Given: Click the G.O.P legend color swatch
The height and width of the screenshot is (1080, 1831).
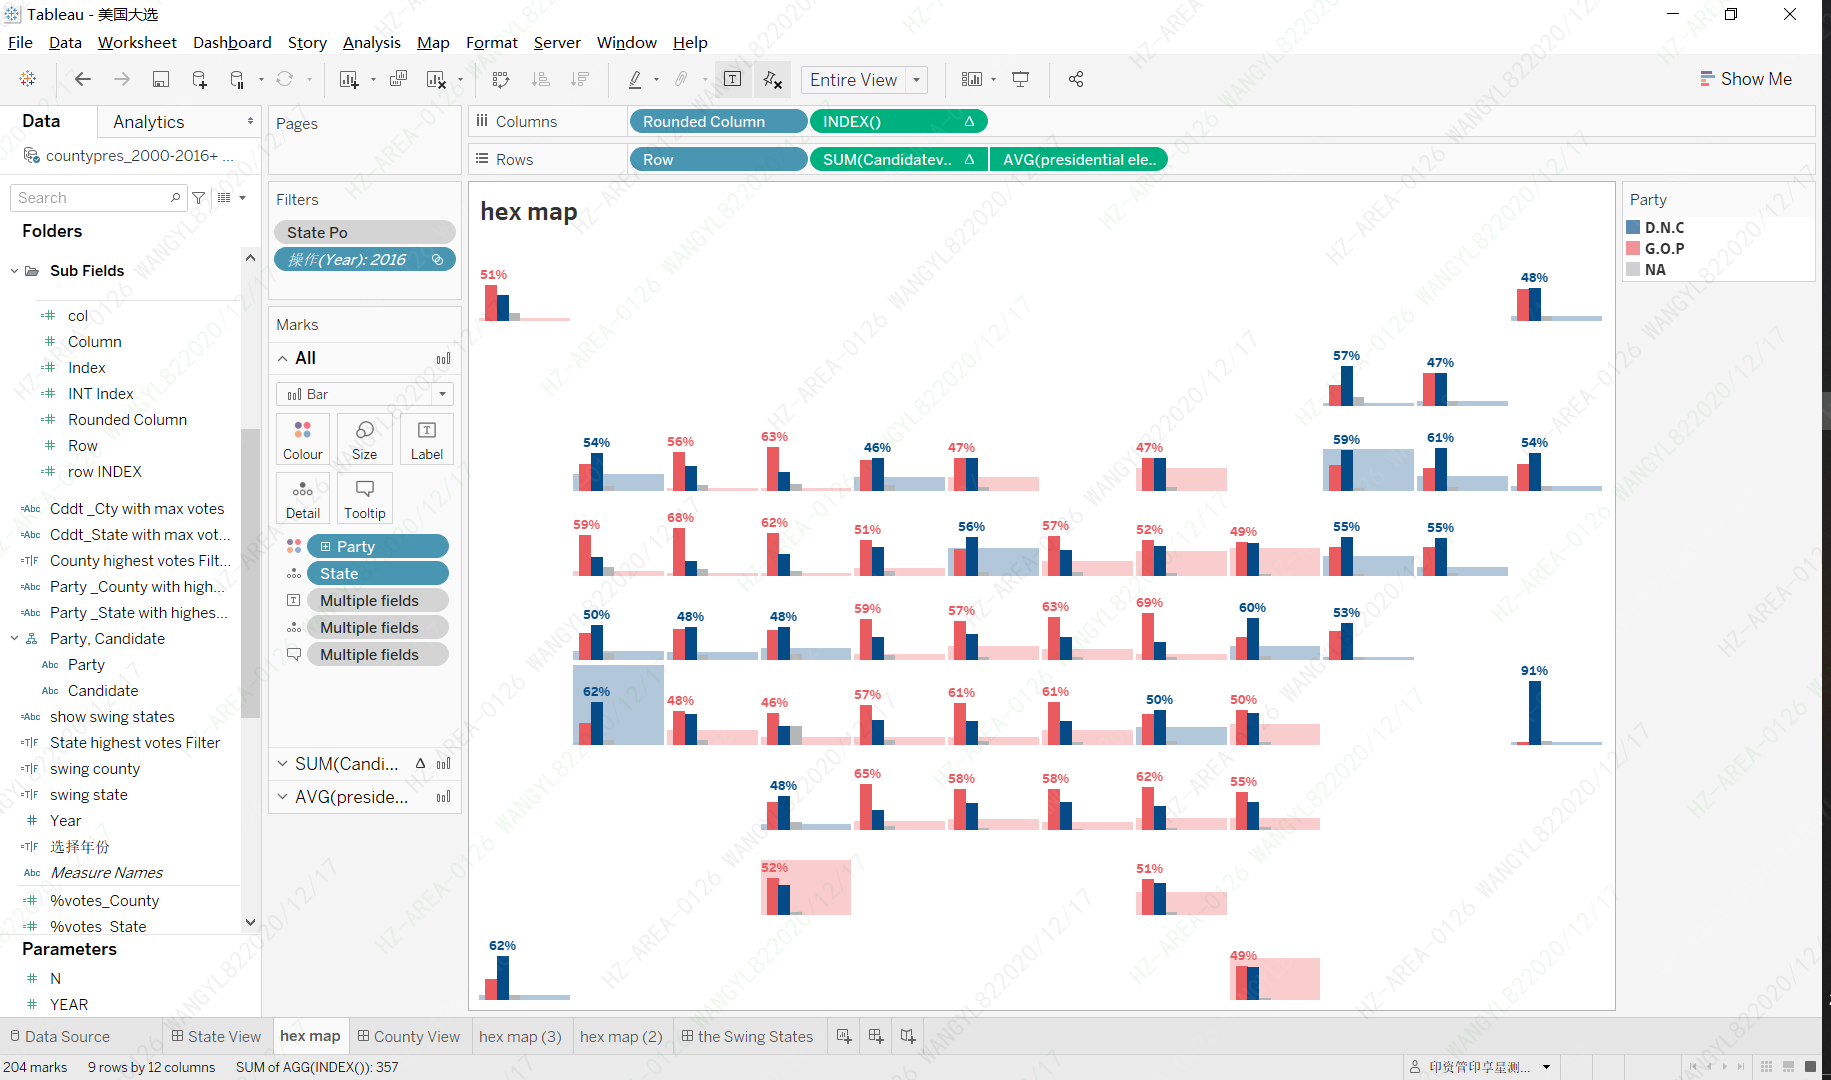Looking at the screenshot, I should click(1633, 249).
